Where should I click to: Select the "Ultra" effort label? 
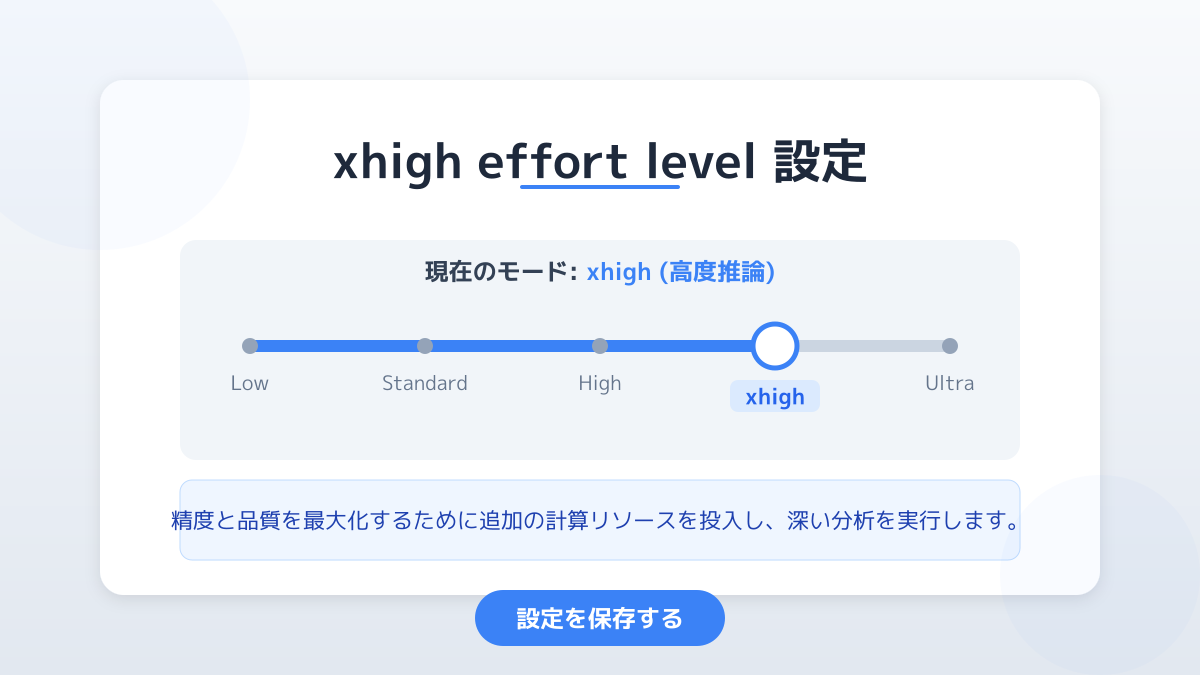[x=950, y=383]
